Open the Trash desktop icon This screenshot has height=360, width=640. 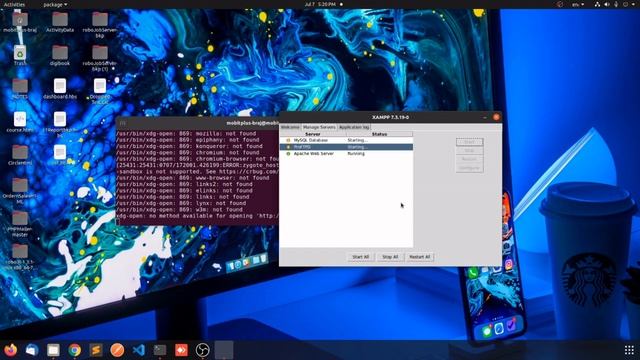coord(20,56)
